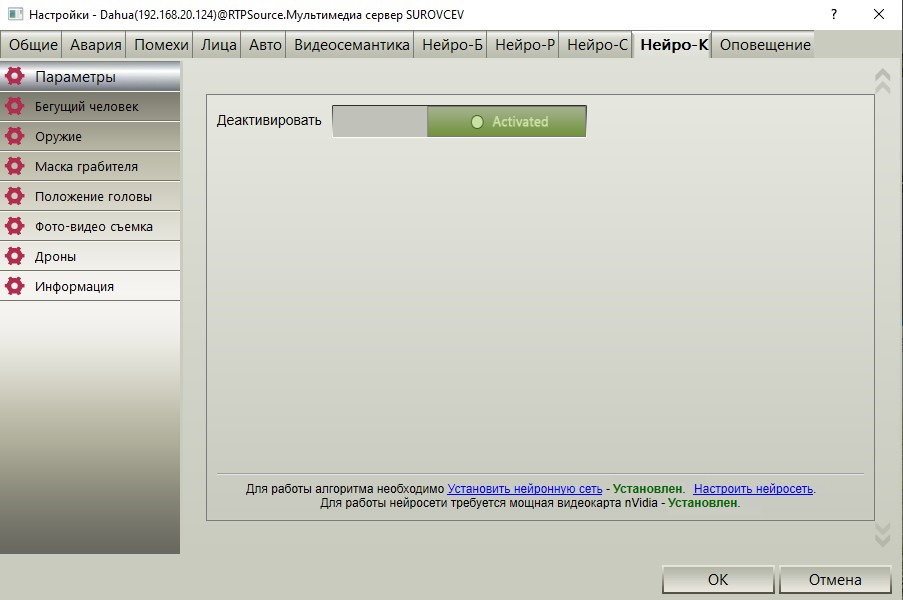Image resolution: width=903 pixels, height=600 pixels.
Task: Select Маска грабителя in sidebar
Action: pos(90,166)
